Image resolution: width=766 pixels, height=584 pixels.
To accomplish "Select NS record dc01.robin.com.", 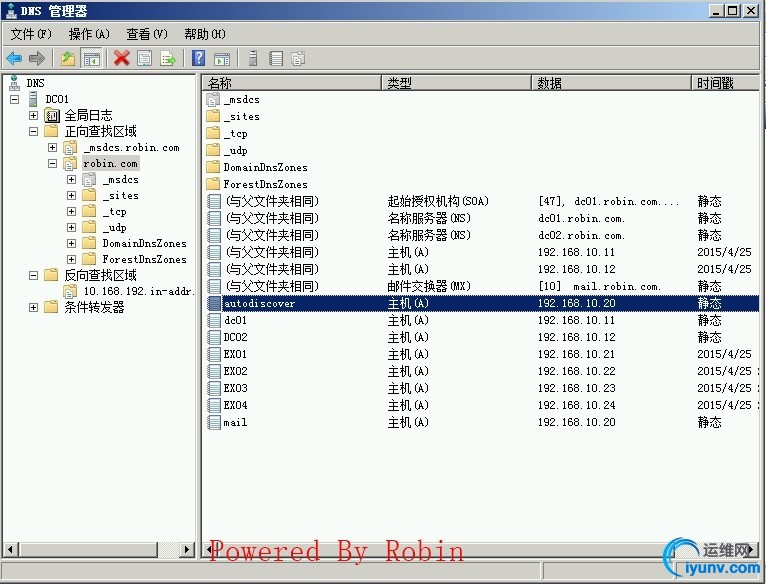I will [x=481, y=218].
